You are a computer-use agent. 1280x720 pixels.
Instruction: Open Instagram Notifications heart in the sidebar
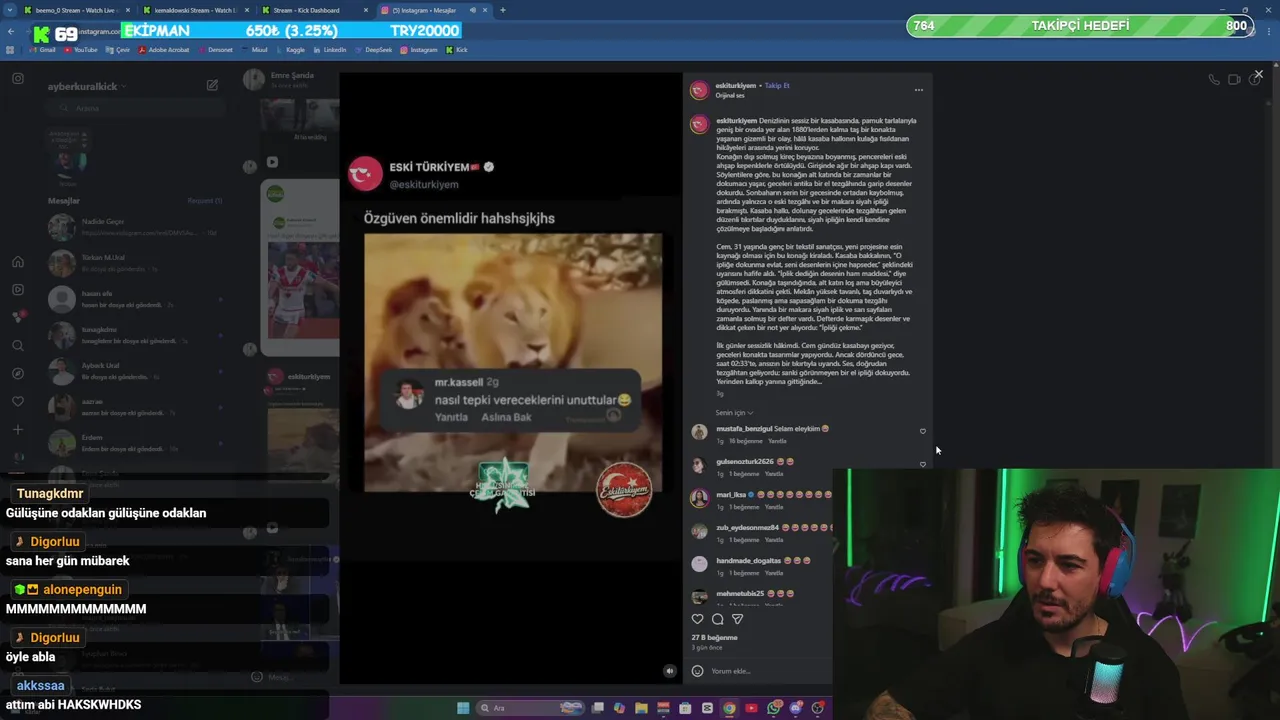[18, 402]
